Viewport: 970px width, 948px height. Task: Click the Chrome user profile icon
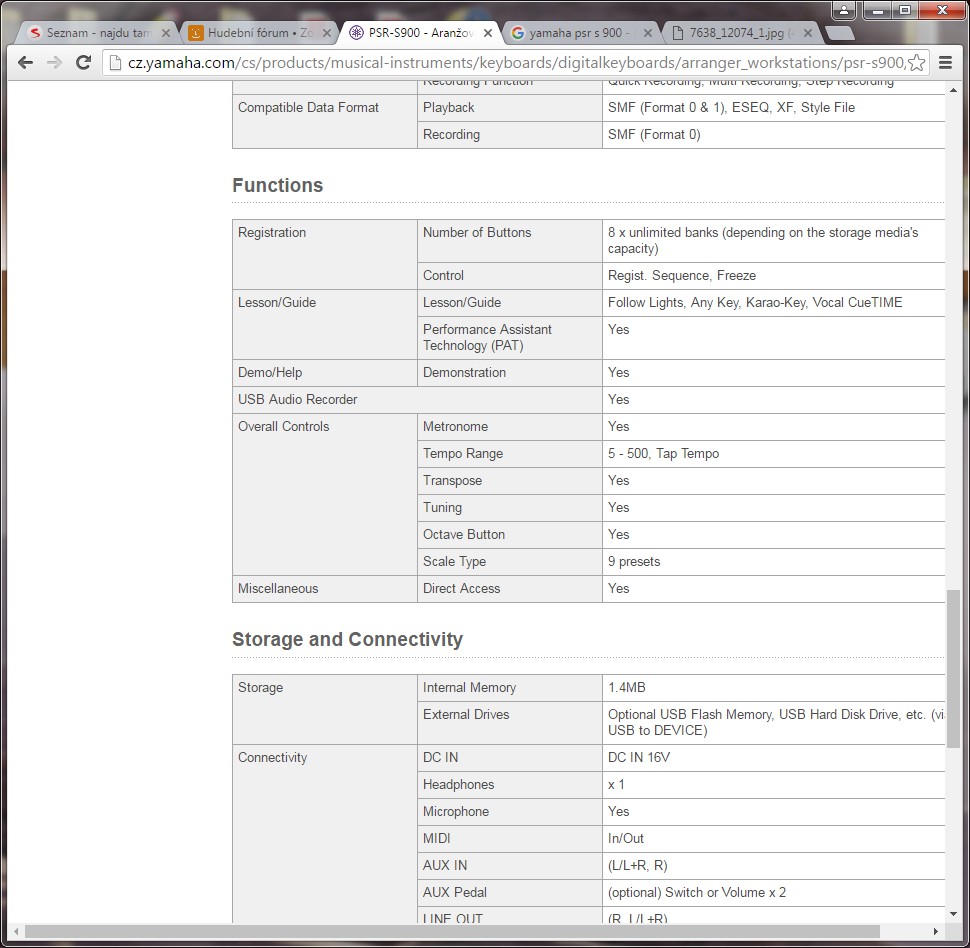point(845,11)
